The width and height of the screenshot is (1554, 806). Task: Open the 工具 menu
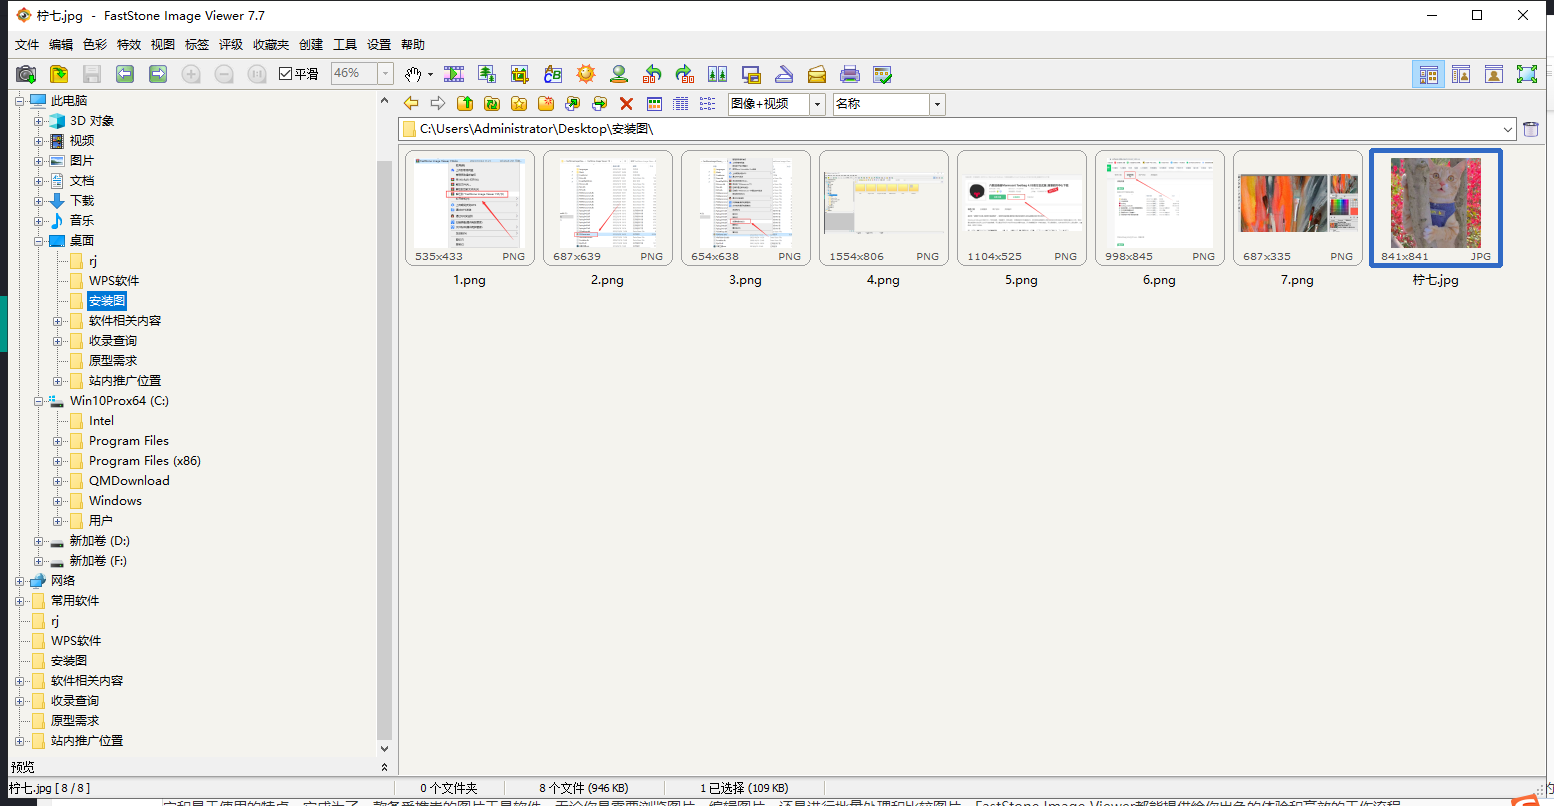[345, 44]
